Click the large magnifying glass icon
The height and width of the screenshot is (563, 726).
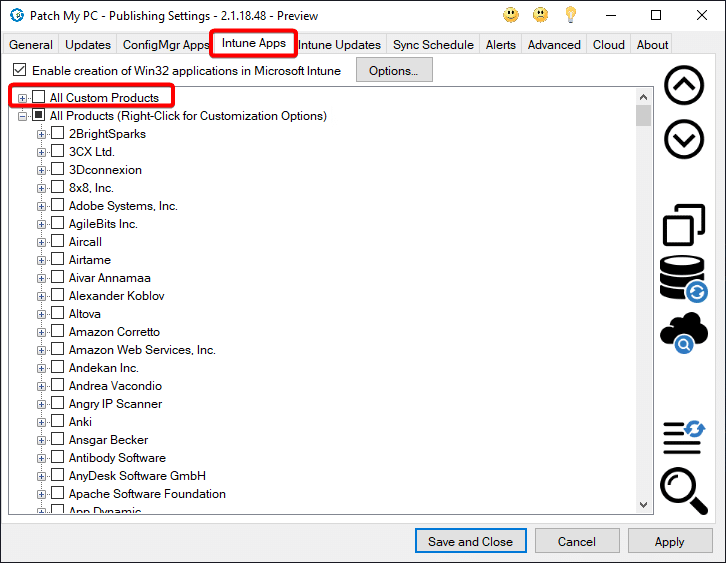click(x=684, y=491)
